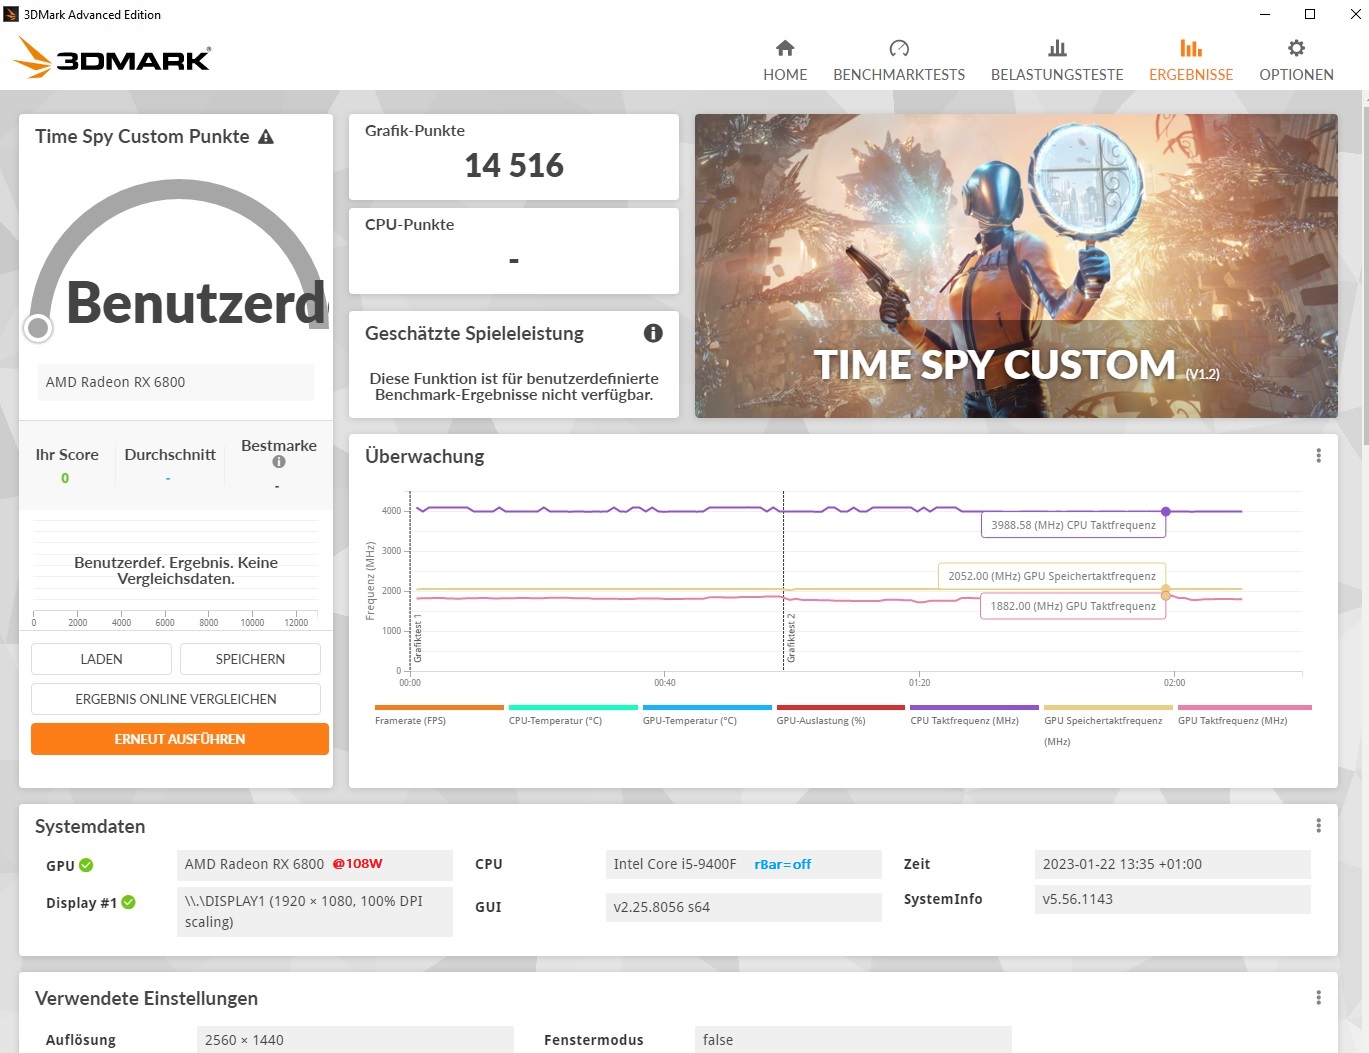The height and width of the screenshot is (1053, 1369).
Task: Click the Auflösung 2560 × 1440 value
Action: pos(355,1039)
